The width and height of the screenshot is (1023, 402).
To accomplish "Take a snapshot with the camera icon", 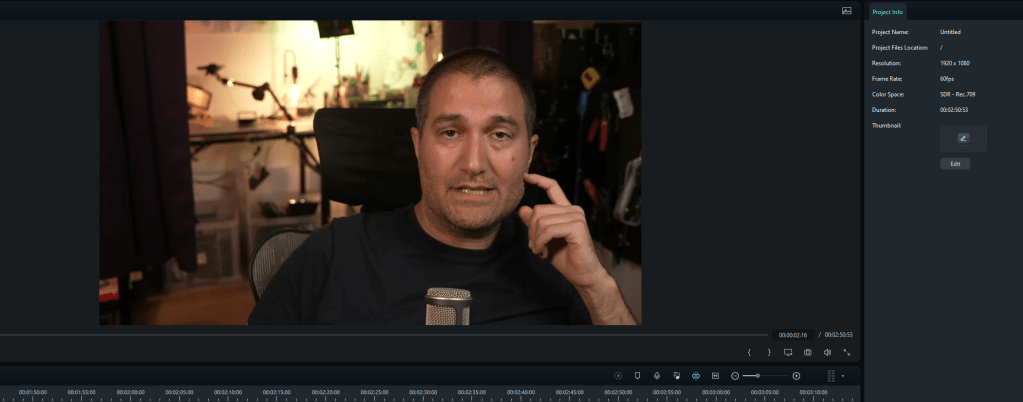I will (x=808, y=352).
